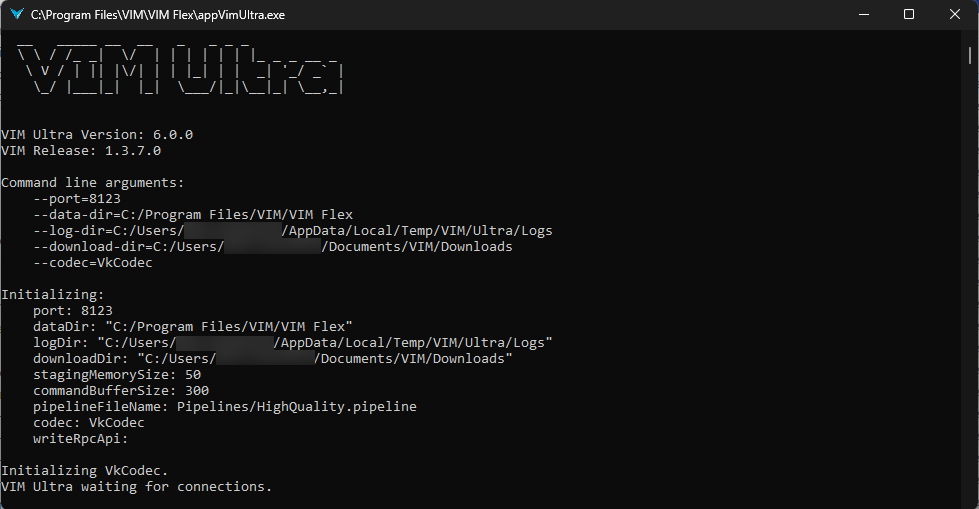Viewport: 979px width, 509px height.
Task: Click the "--codec=VkCodec" argument text
Action: (93, 263)
